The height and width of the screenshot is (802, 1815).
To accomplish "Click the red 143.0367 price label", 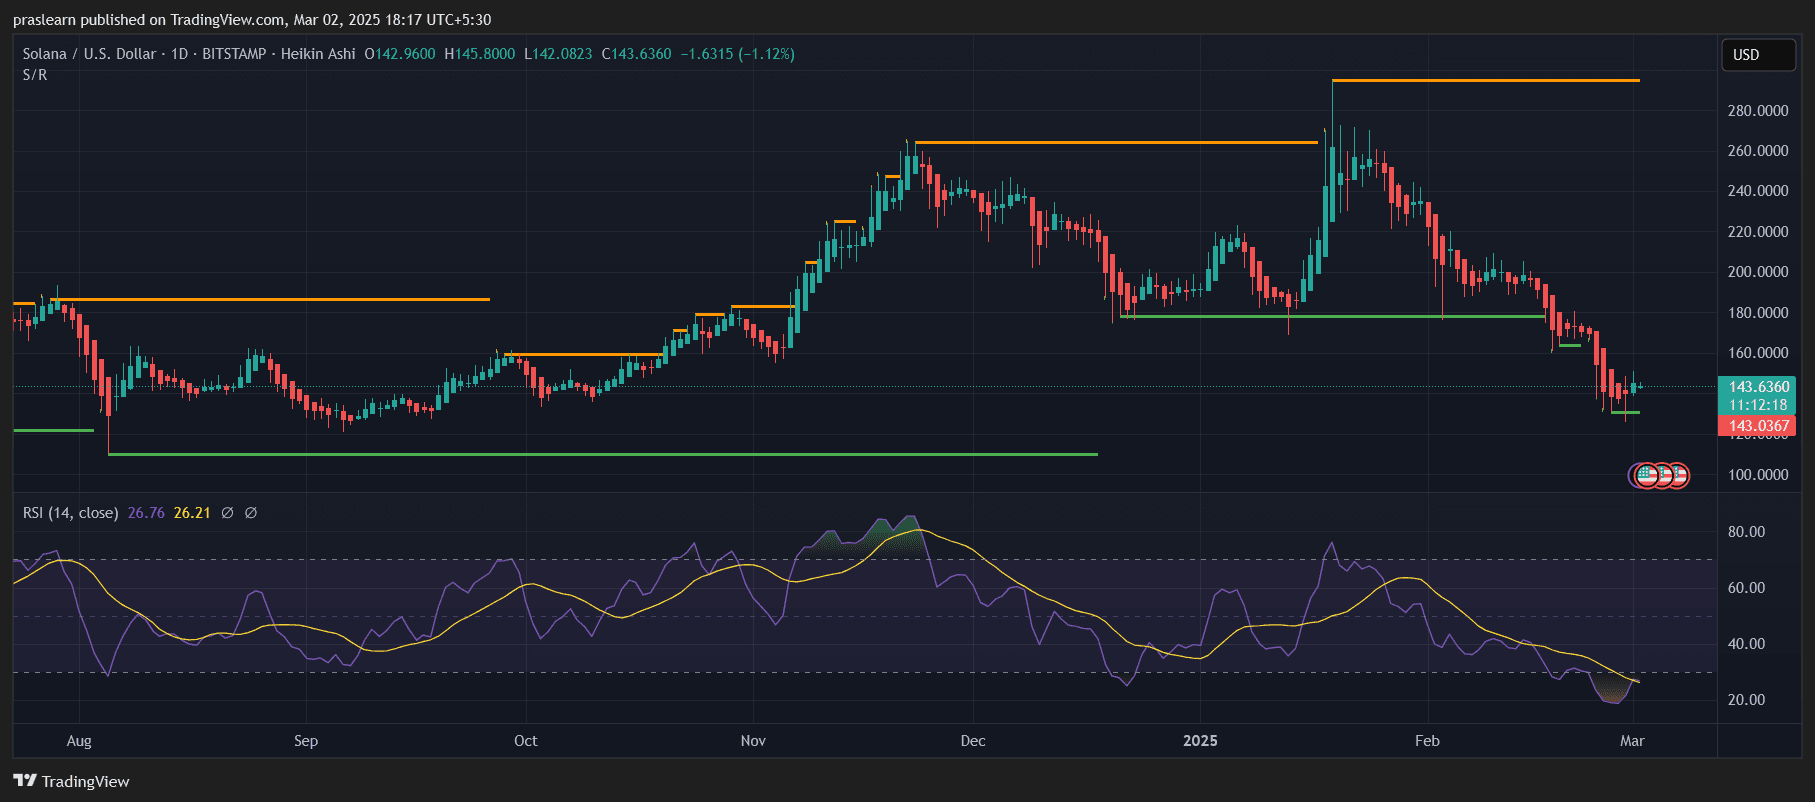I will (1758, 426).
